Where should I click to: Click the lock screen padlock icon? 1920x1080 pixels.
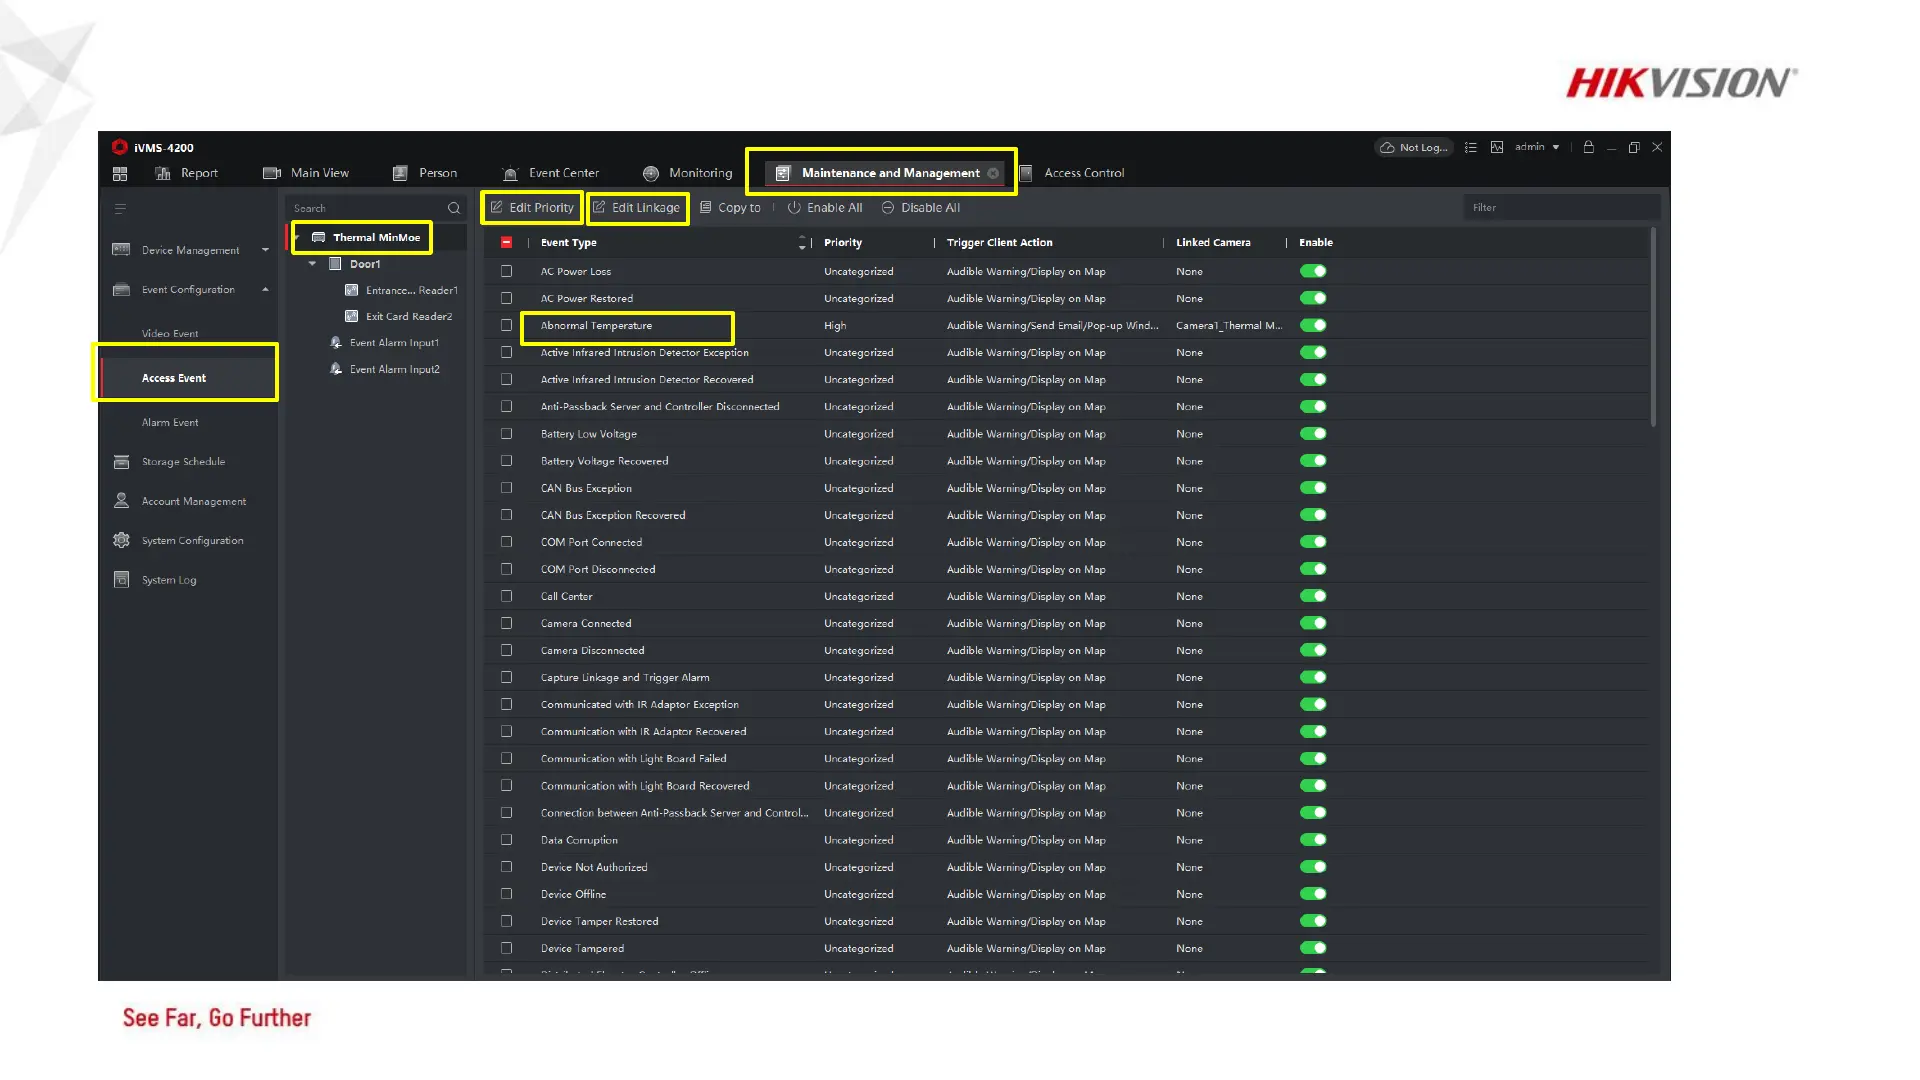coord(1588,147)
